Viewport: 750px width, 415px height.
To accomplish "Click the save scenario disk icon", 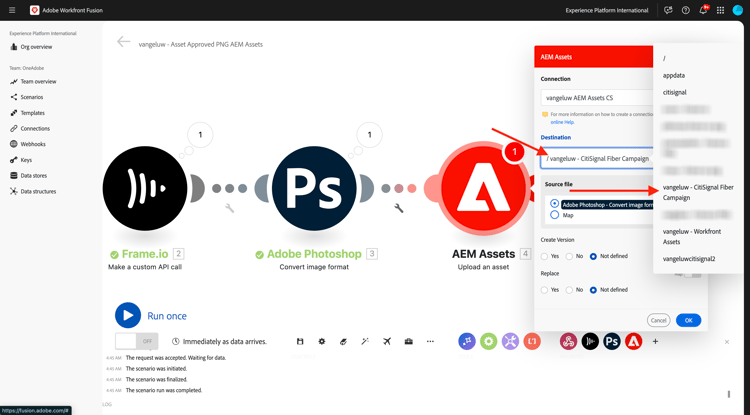I will (300, 341).
